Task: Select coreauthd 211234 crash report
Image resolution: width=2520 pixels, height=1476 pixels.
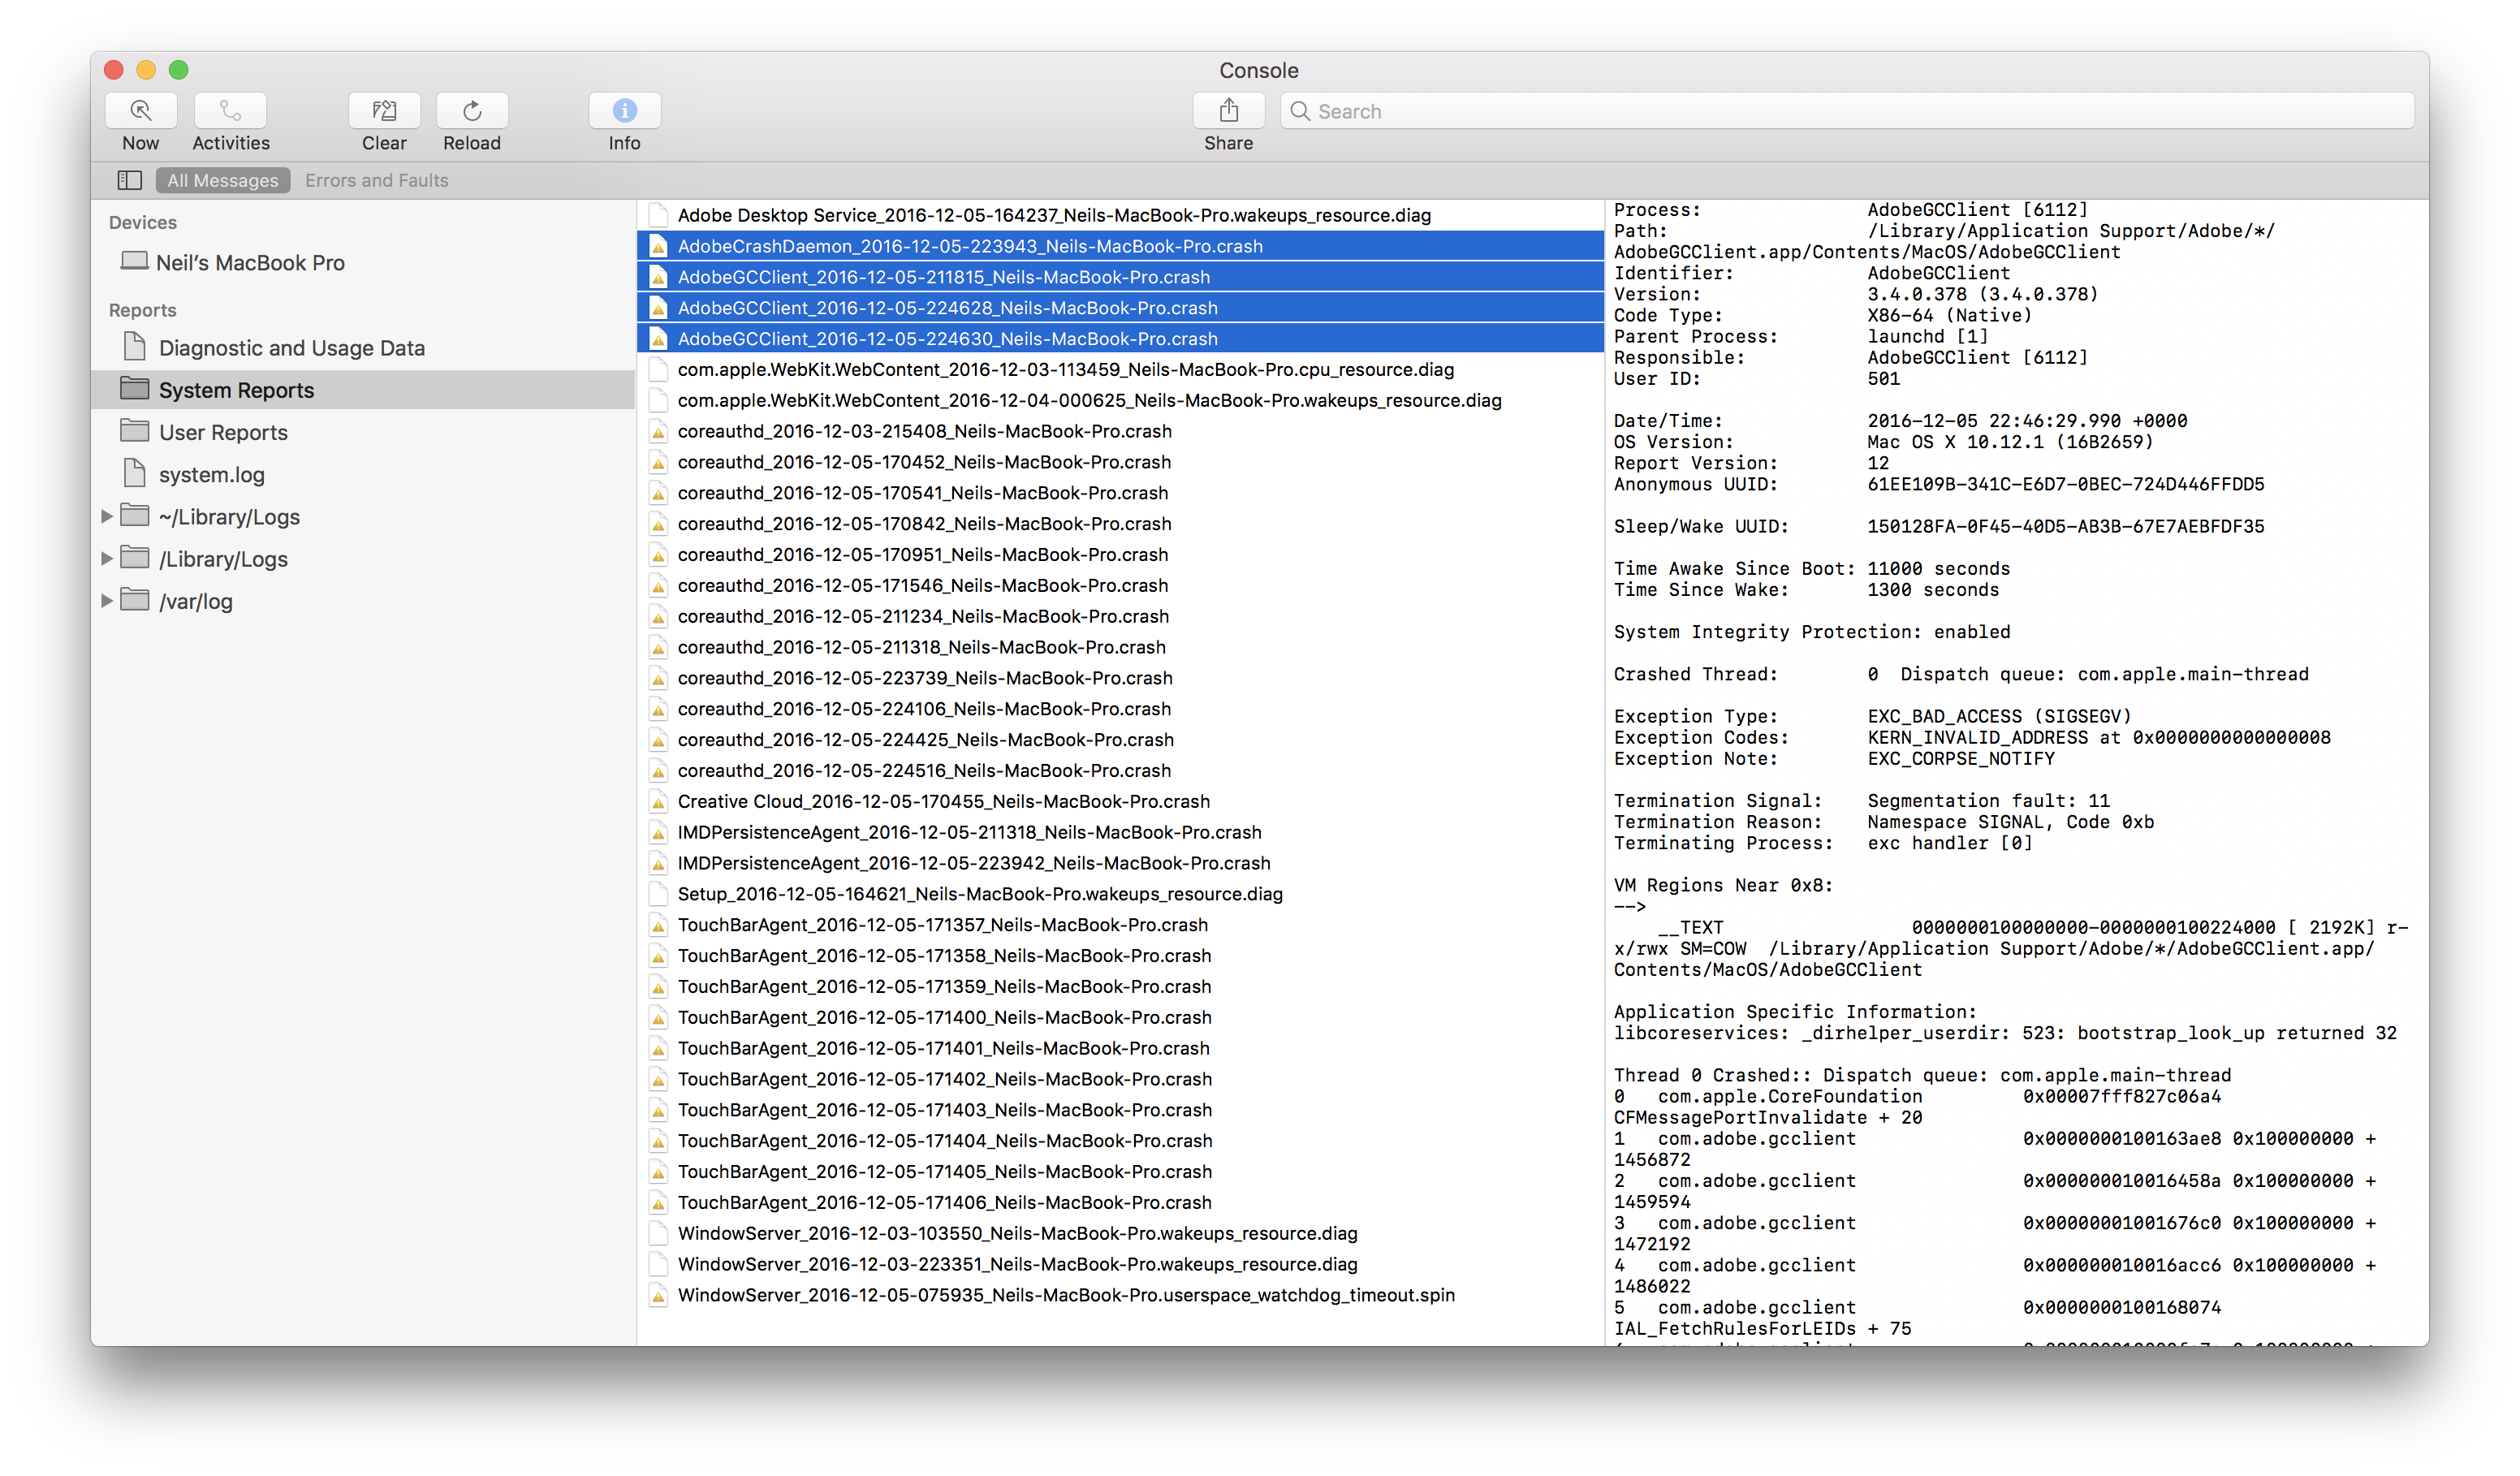Action: point(1120,616)
